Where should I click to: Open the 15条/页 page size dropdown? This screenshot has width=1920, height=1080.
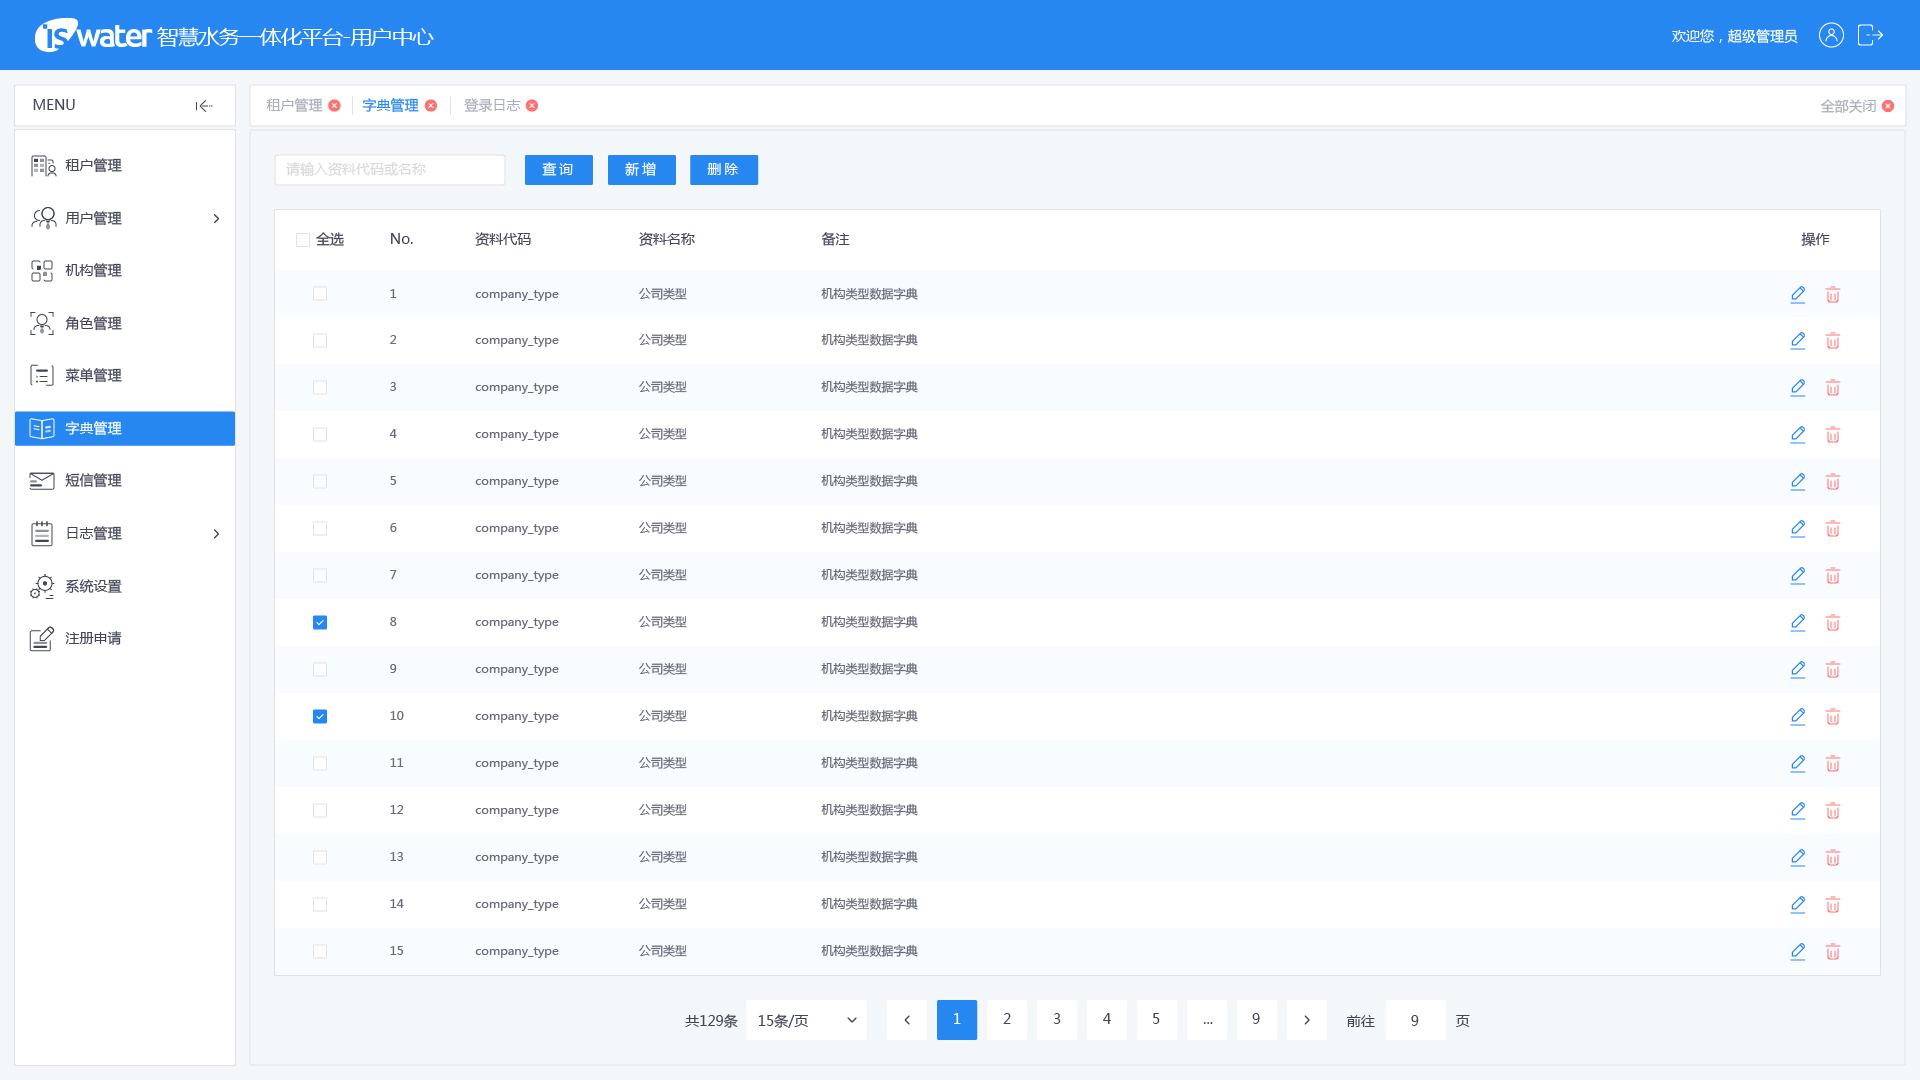click(806, 1020)
